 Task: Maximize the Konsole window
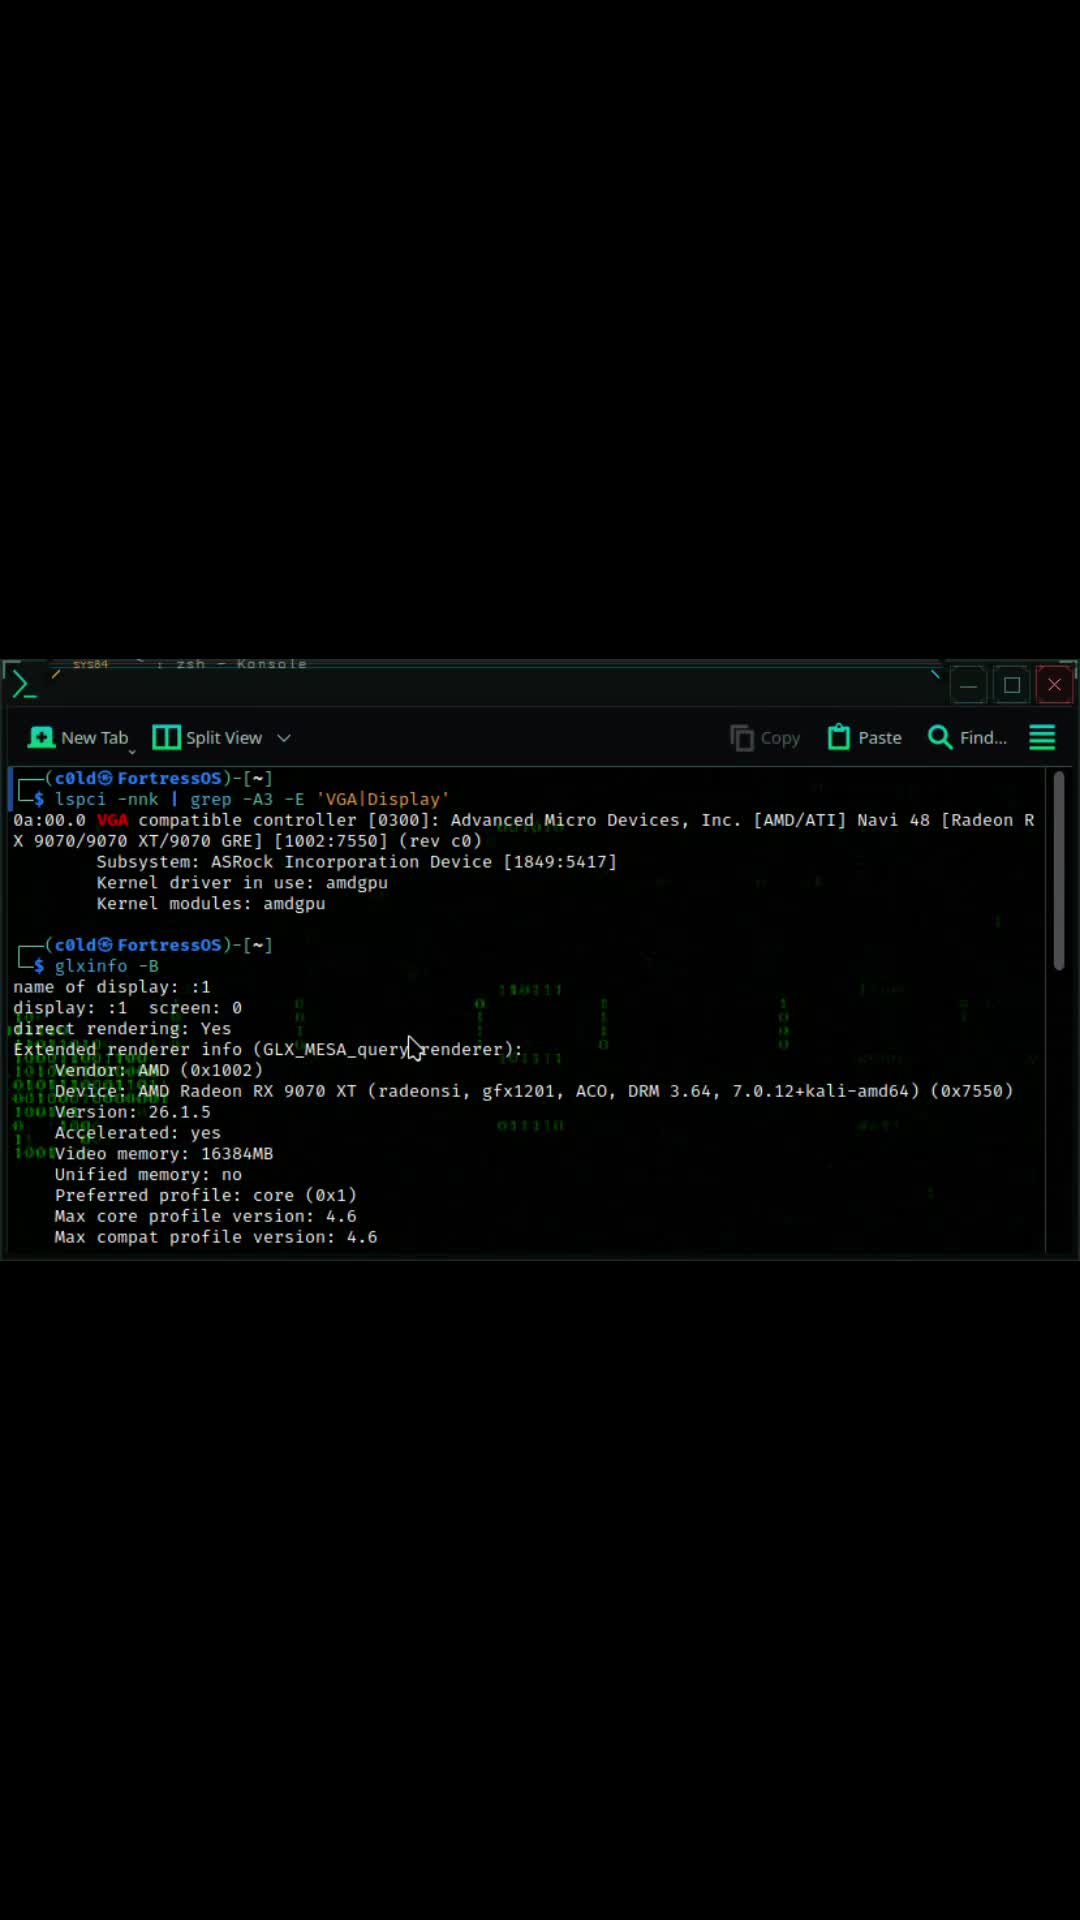click(1012, 685)
